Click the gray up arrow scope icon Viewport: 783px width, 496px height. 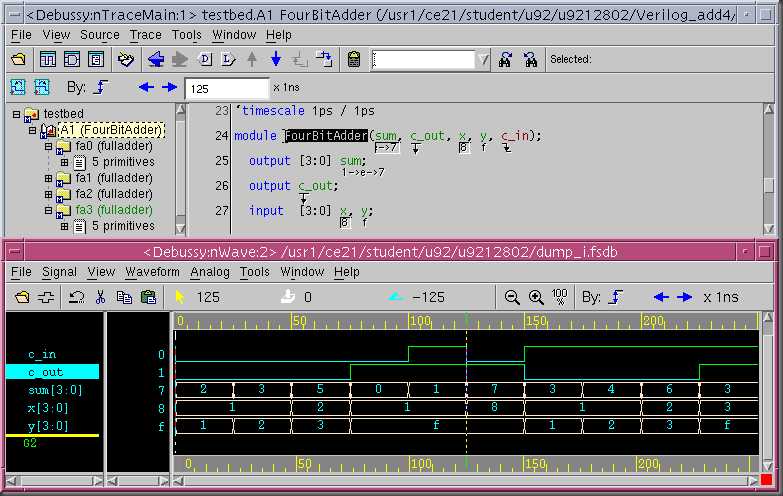point(252,59)
